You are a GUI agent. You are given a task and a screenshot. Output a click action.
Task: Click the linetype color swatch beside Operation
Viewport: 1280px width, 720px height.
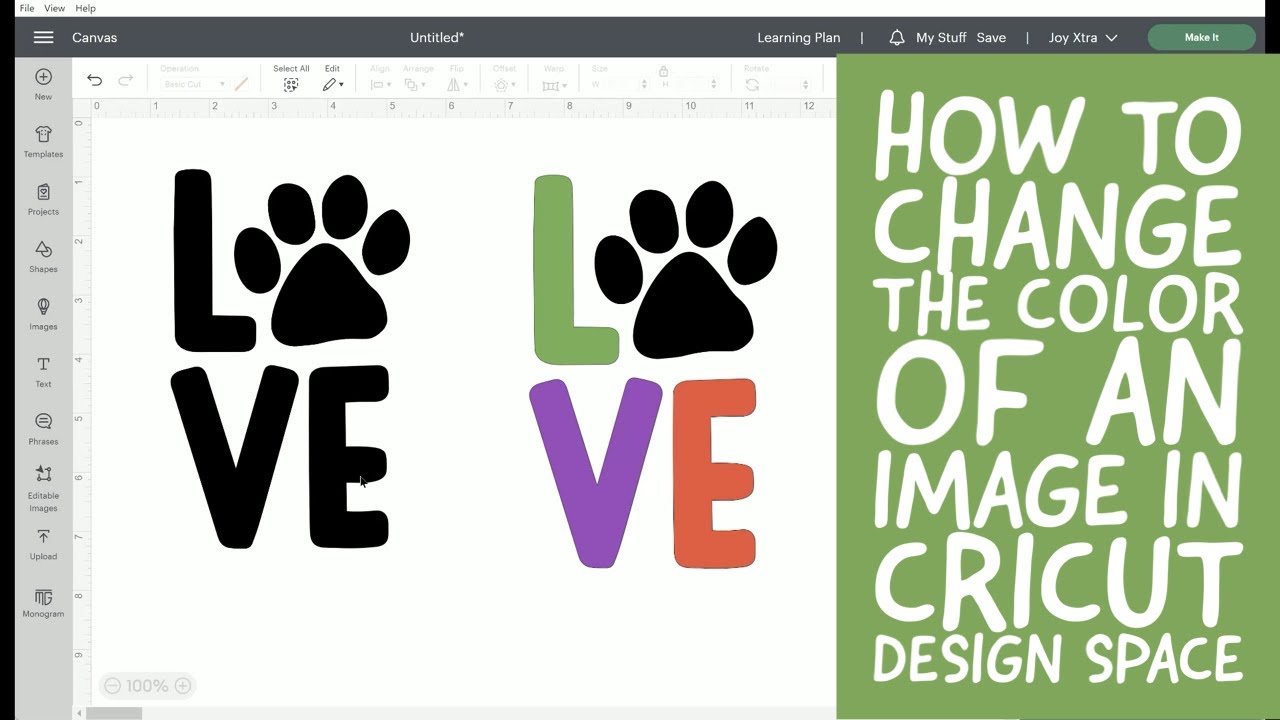[x=241, y=85]
